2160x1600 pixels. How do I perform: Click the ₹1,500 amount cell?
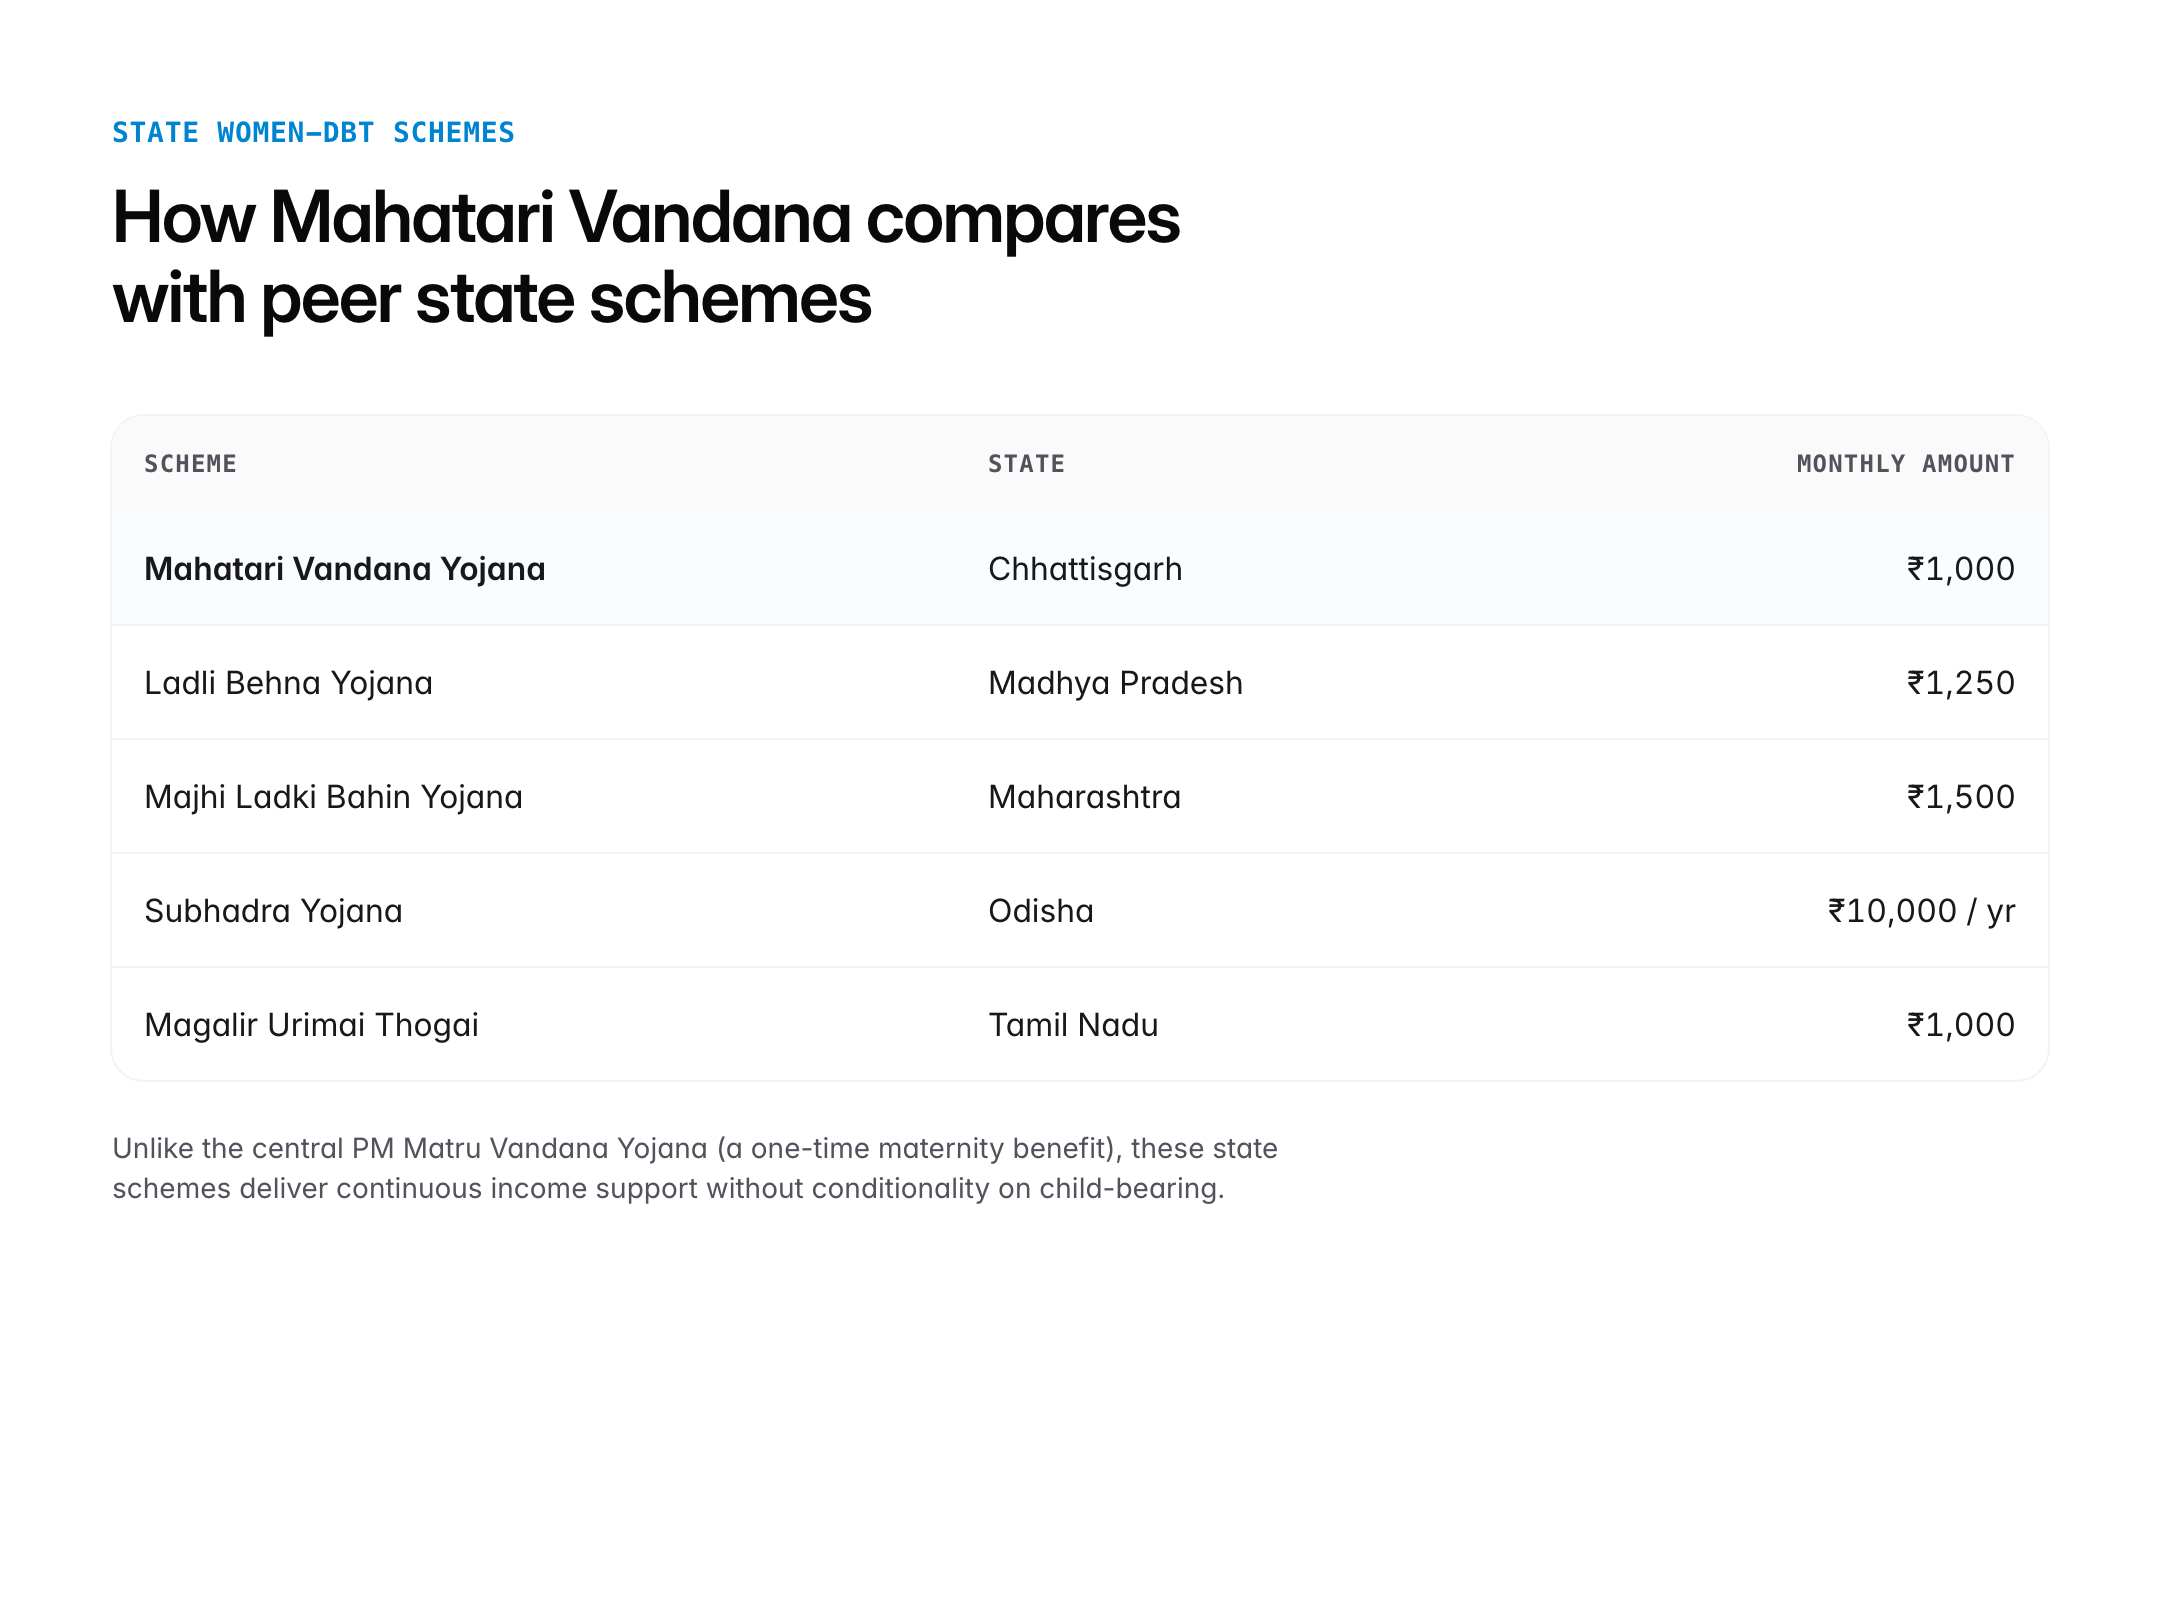click(x=1960, y=797)
